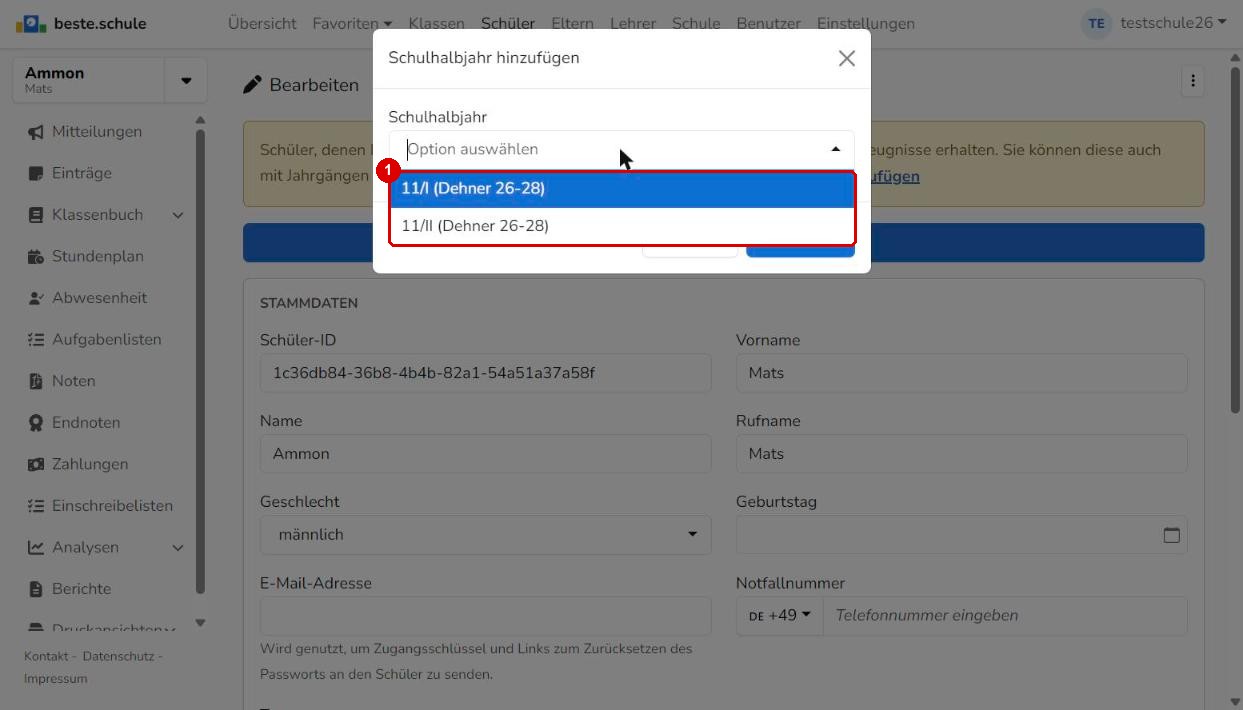
Task: Click the Einträge note icon
Action: [x=36, y=173]
